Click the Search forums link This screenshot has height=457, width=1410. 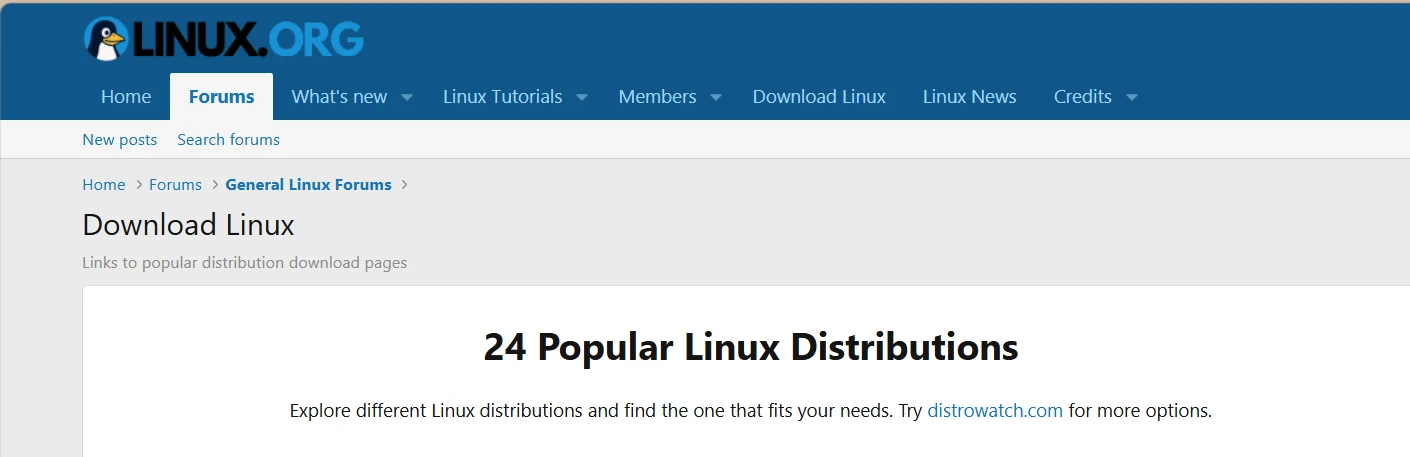click(228, 140)
